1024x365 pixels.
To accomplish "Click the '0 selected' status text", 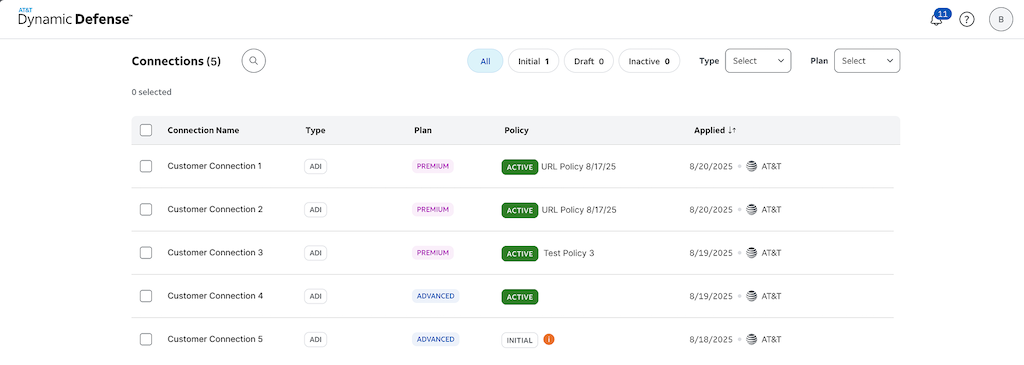I will pos(152,92).
